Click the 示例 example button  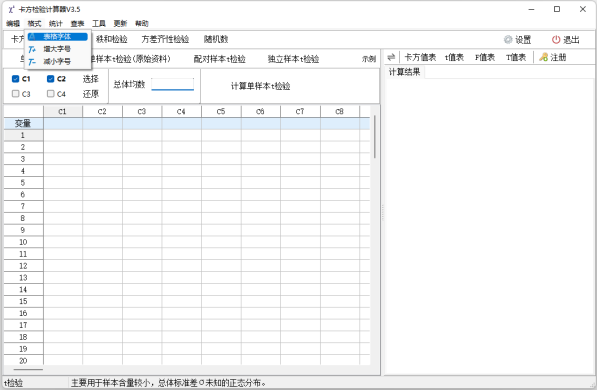[x=369, y=59]
